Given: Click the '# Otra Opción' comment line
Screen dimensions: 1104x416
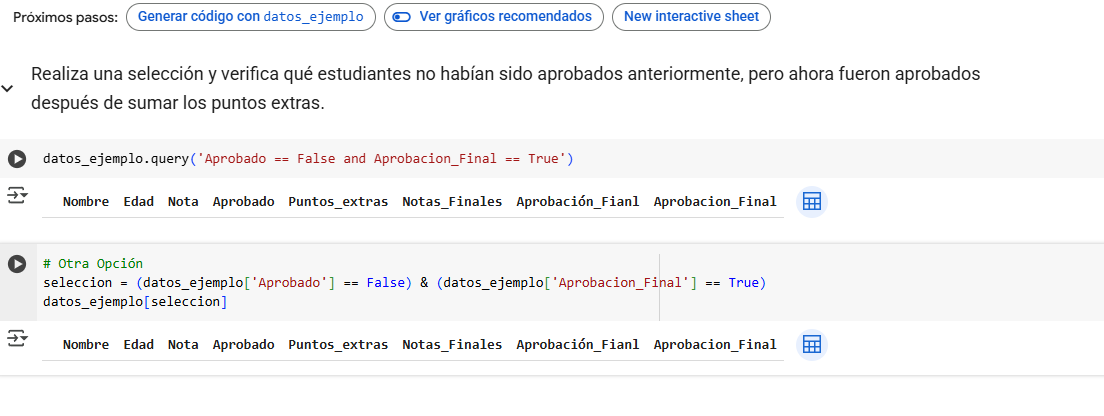Looking at the screenshot, I should click(x=93, y=264).
